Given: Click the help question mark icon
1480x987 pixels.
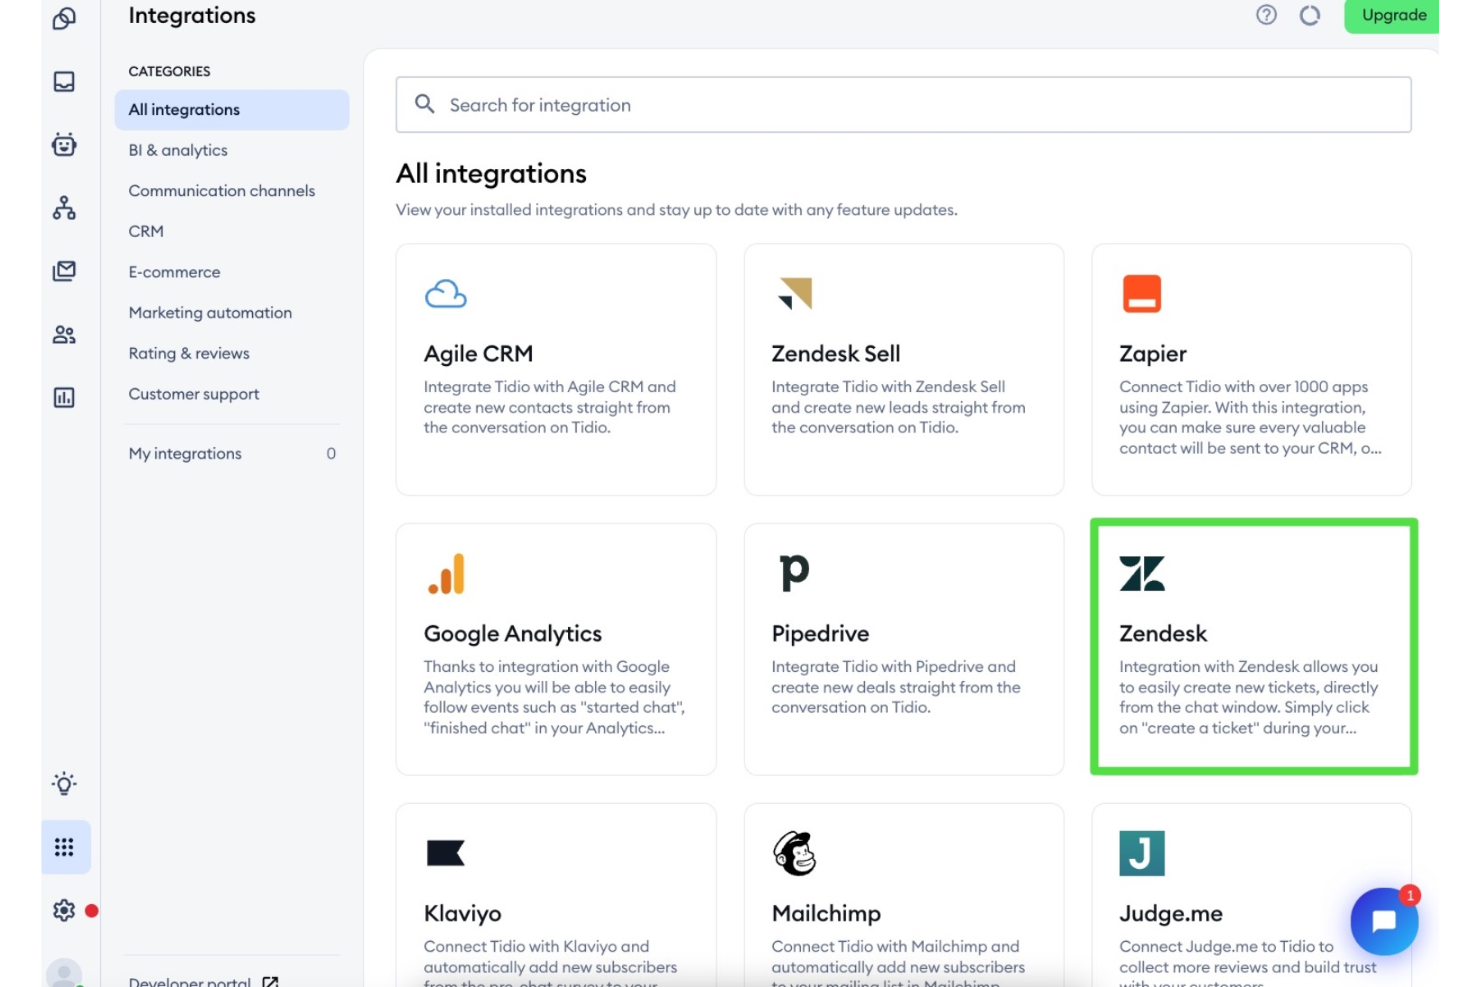Looking at the screenshot, I should (x=1266, y=15).
